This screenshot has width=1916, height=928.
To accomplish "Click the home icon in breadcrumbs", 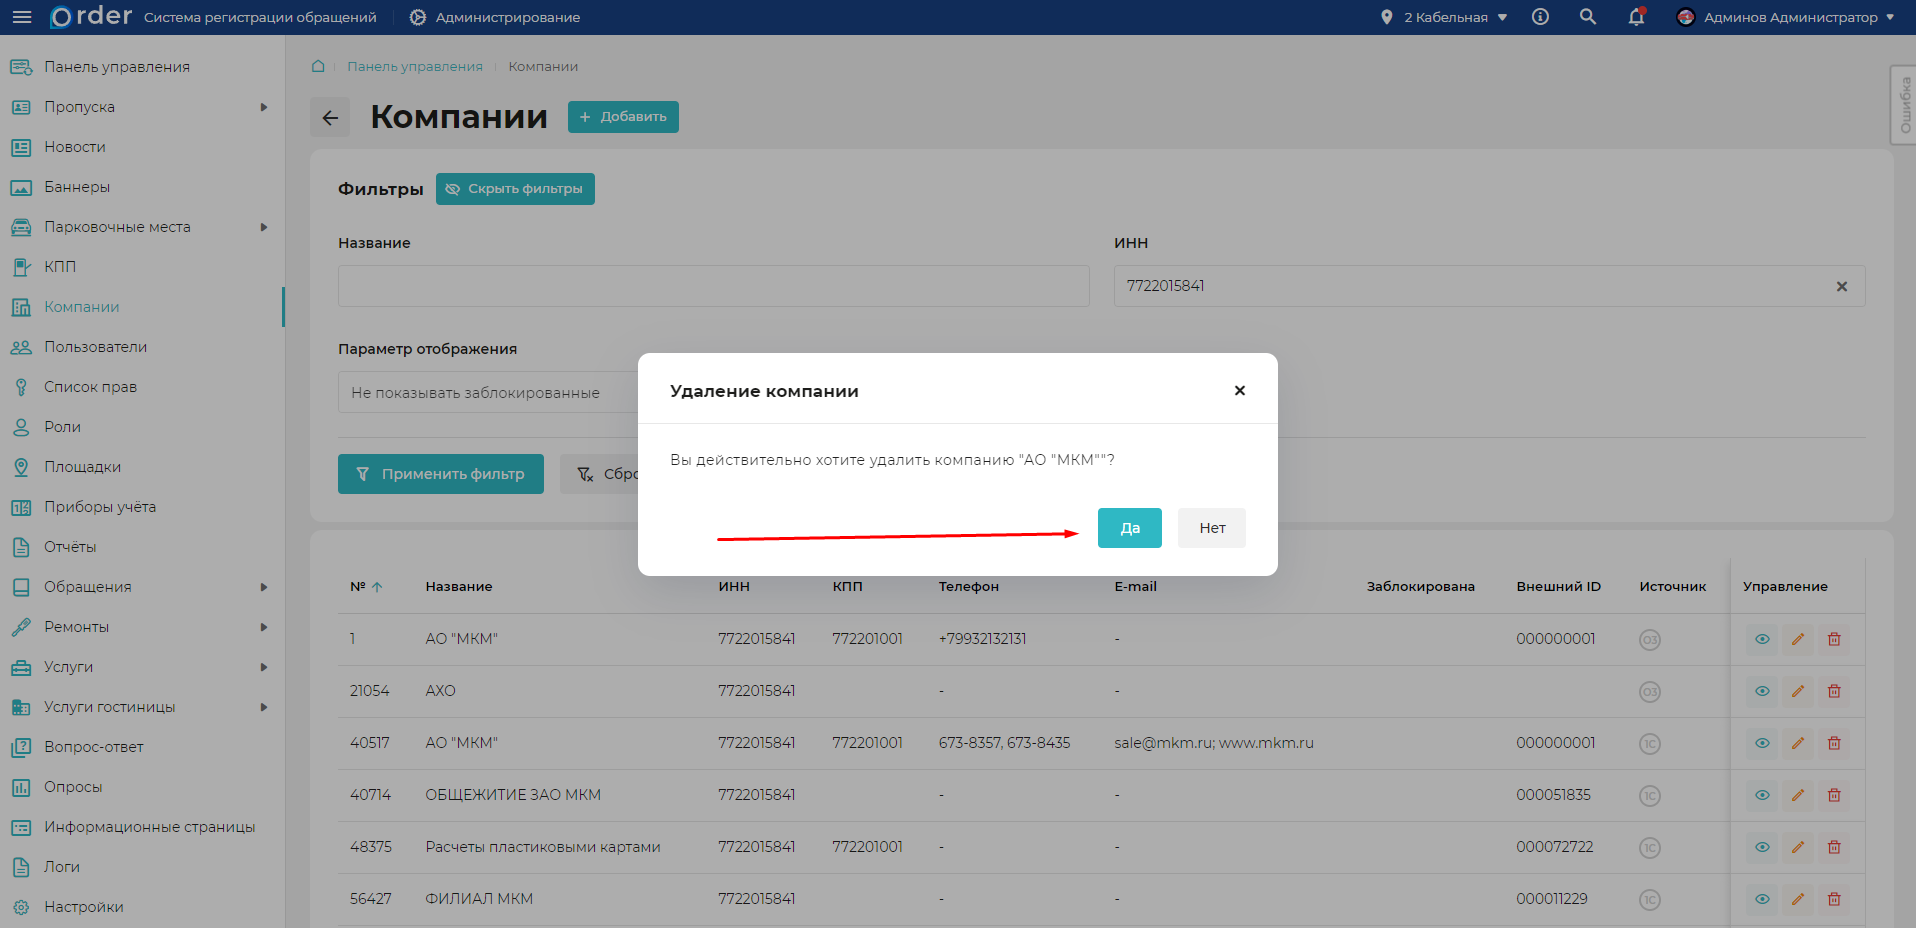I will click(318, 67).
